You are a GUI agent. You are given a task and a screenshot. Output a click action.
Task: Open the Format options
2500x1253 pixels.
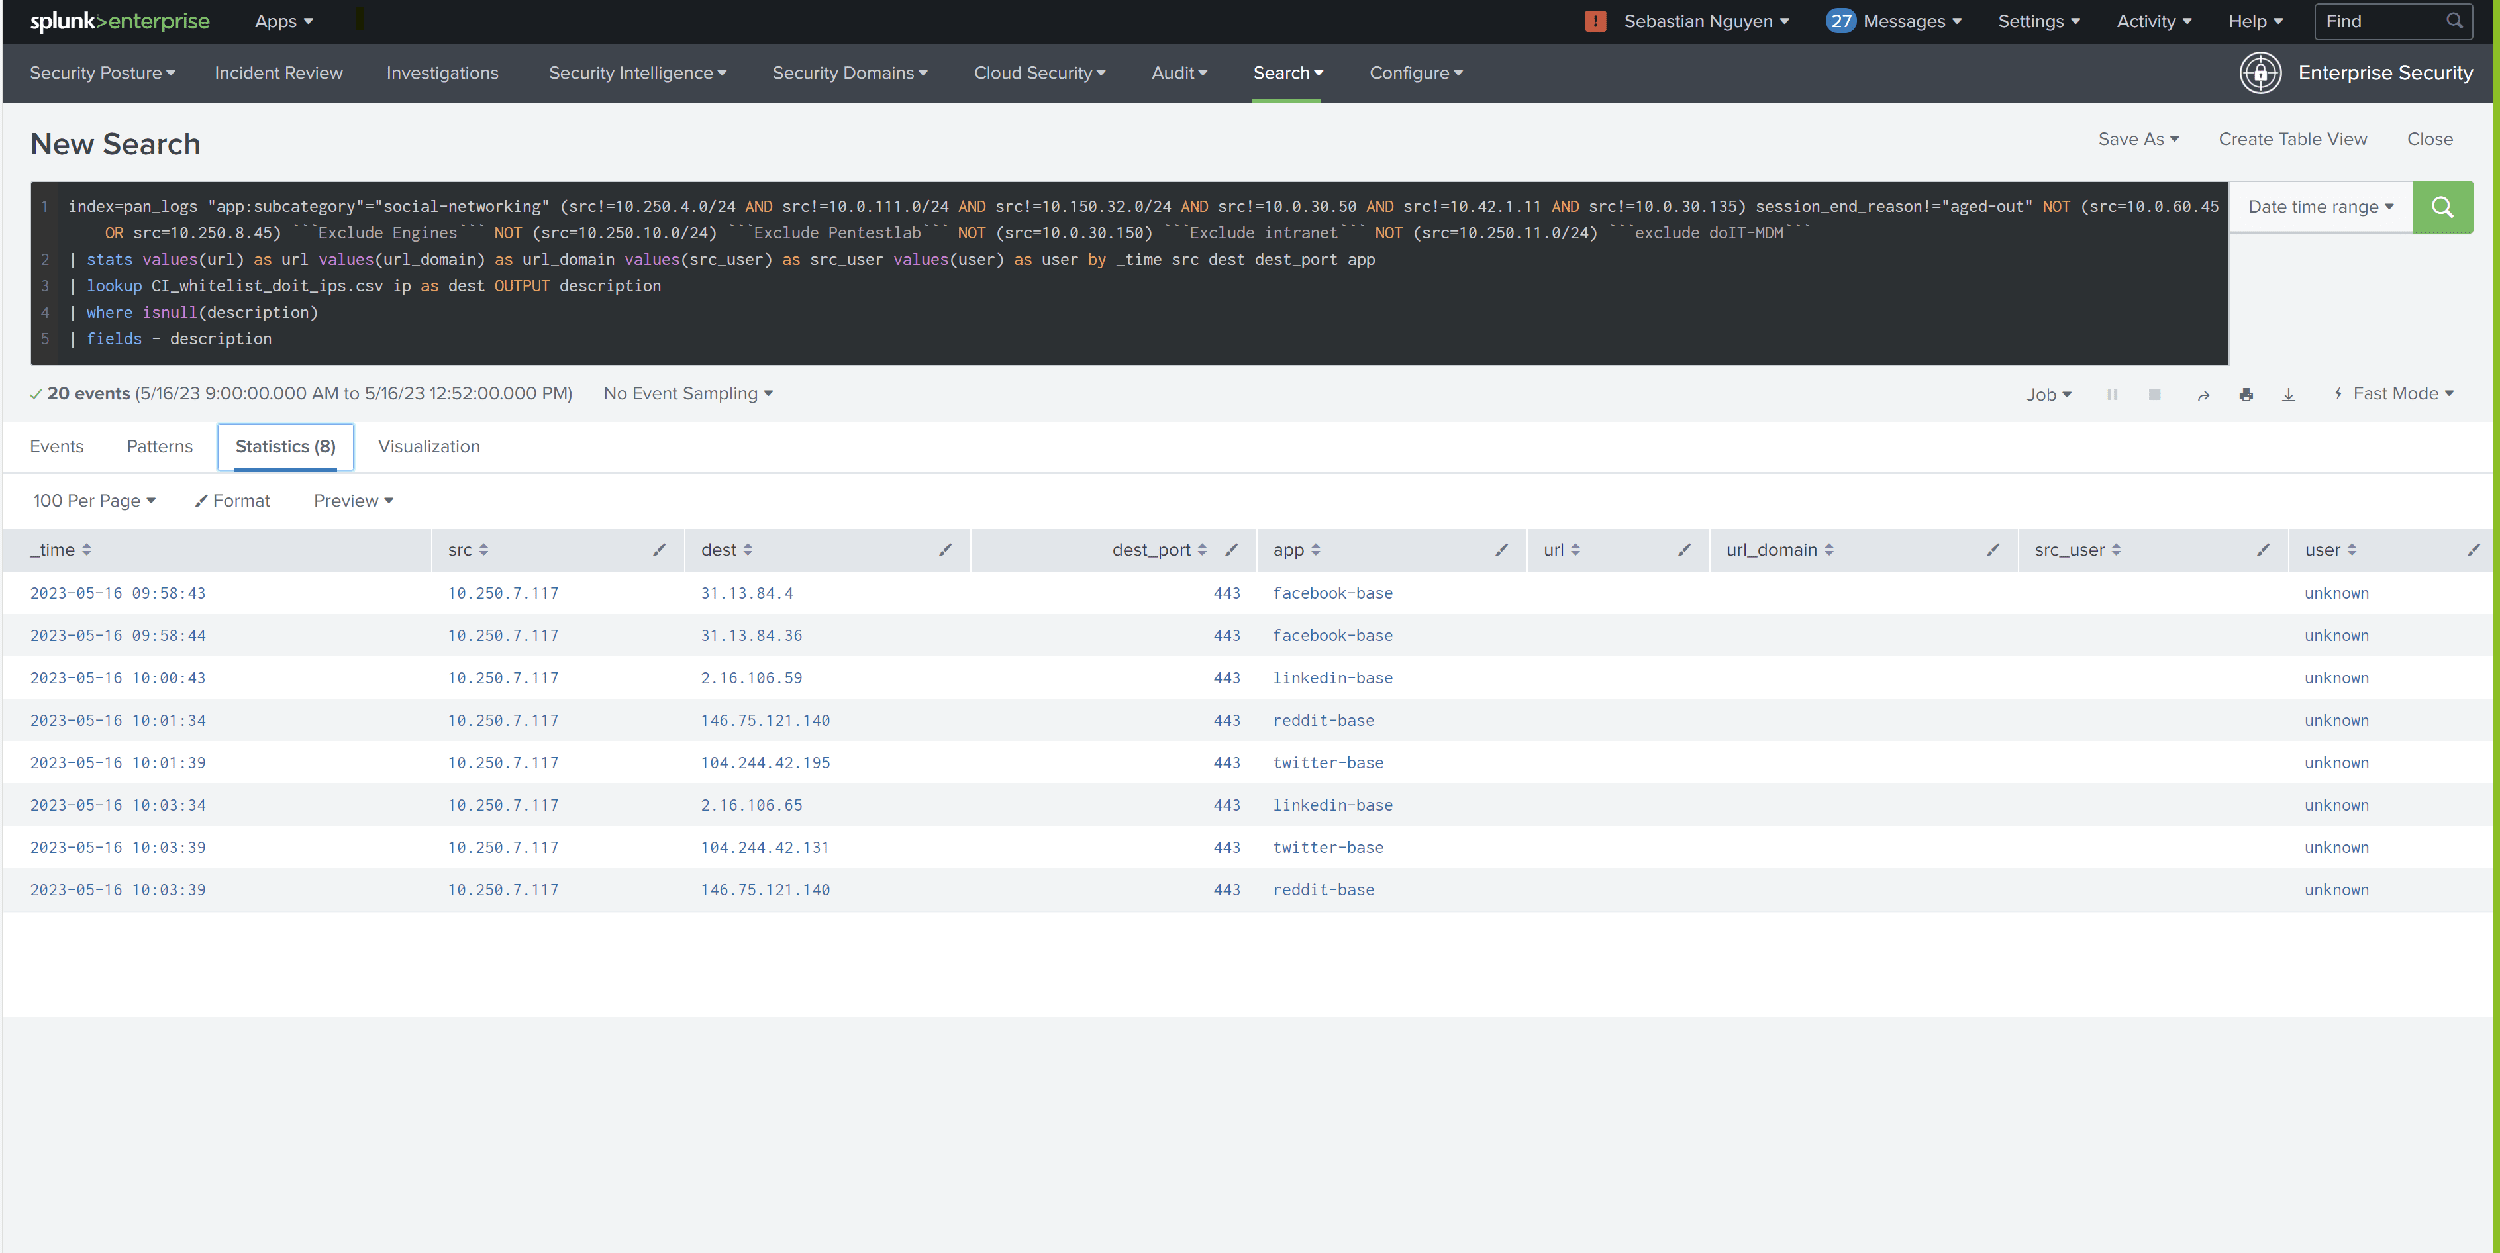tap(233, 501)
